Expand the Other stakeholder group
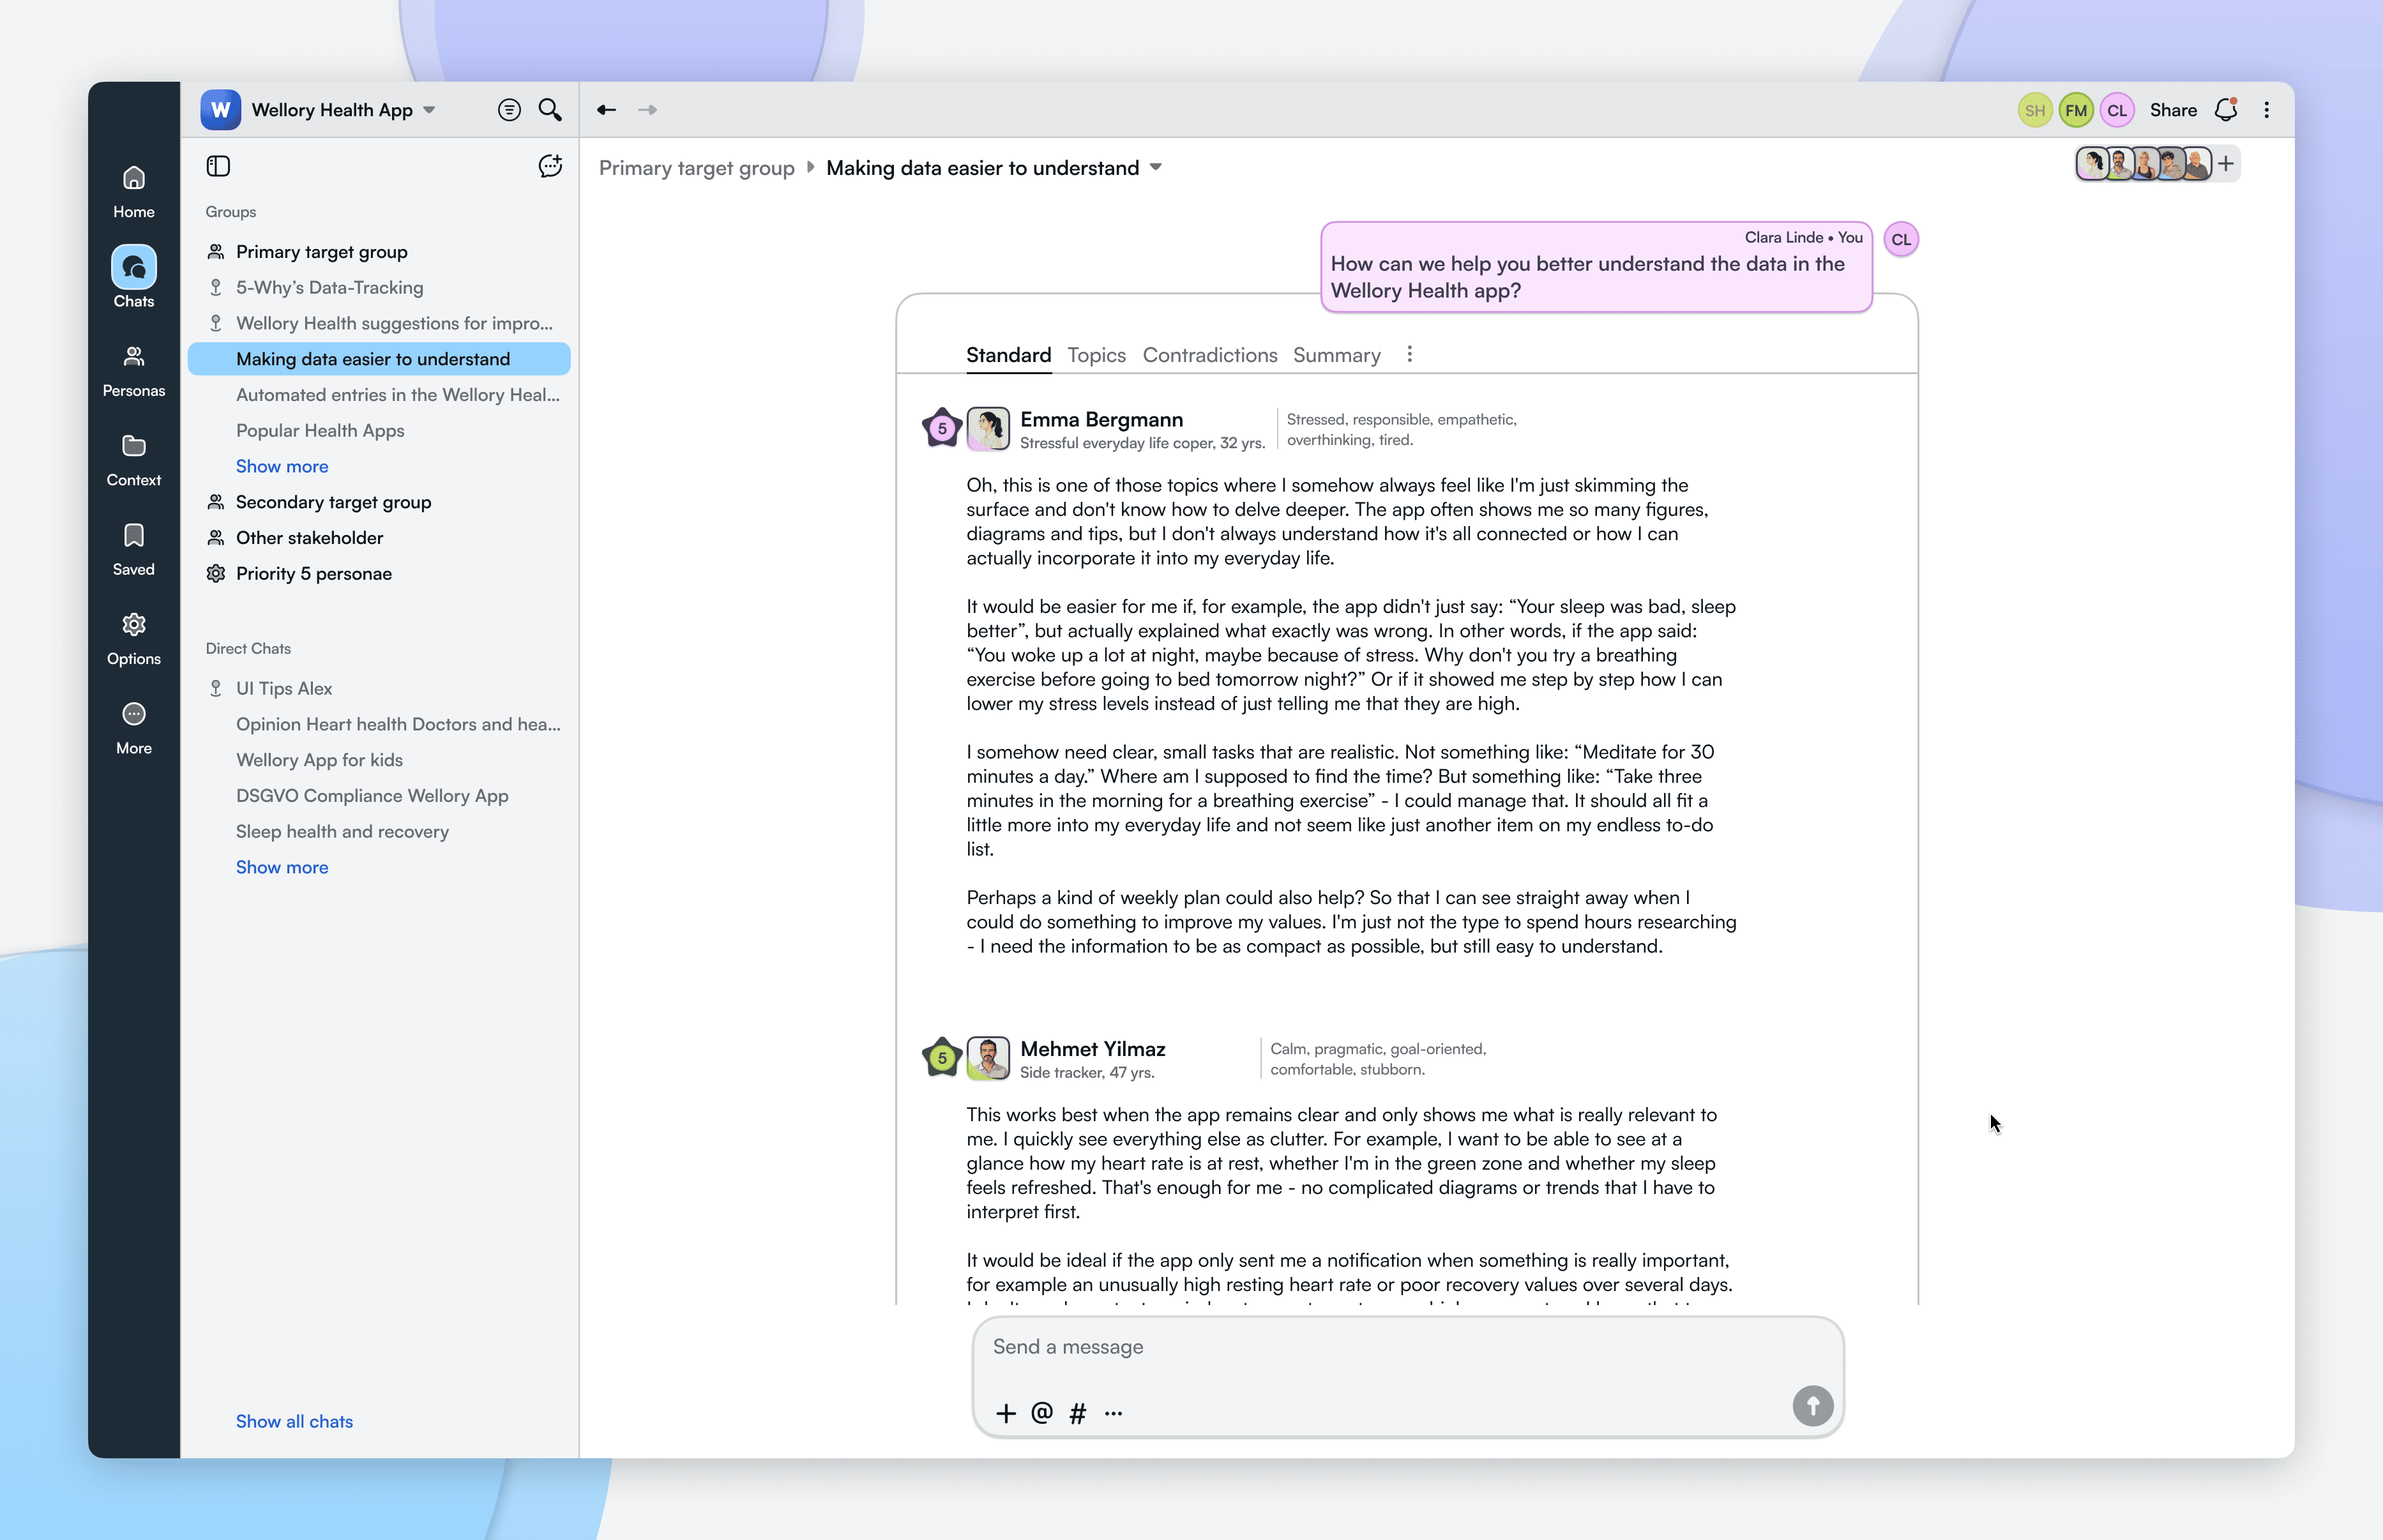The height and width of the screenshot is (1540, 2383). click(309, 538)
